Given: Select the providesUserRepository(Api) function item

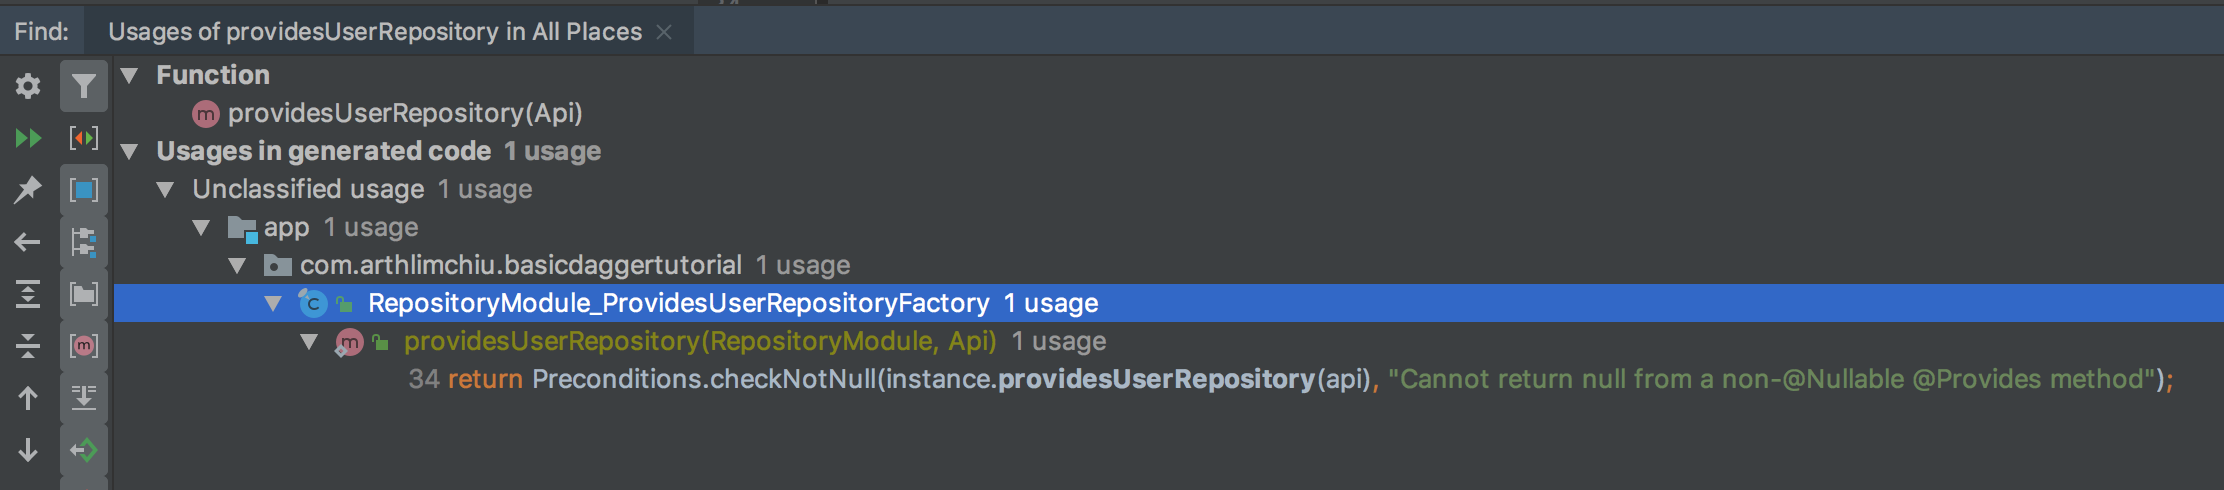Looking at the screenshot, I should (405, 113).
